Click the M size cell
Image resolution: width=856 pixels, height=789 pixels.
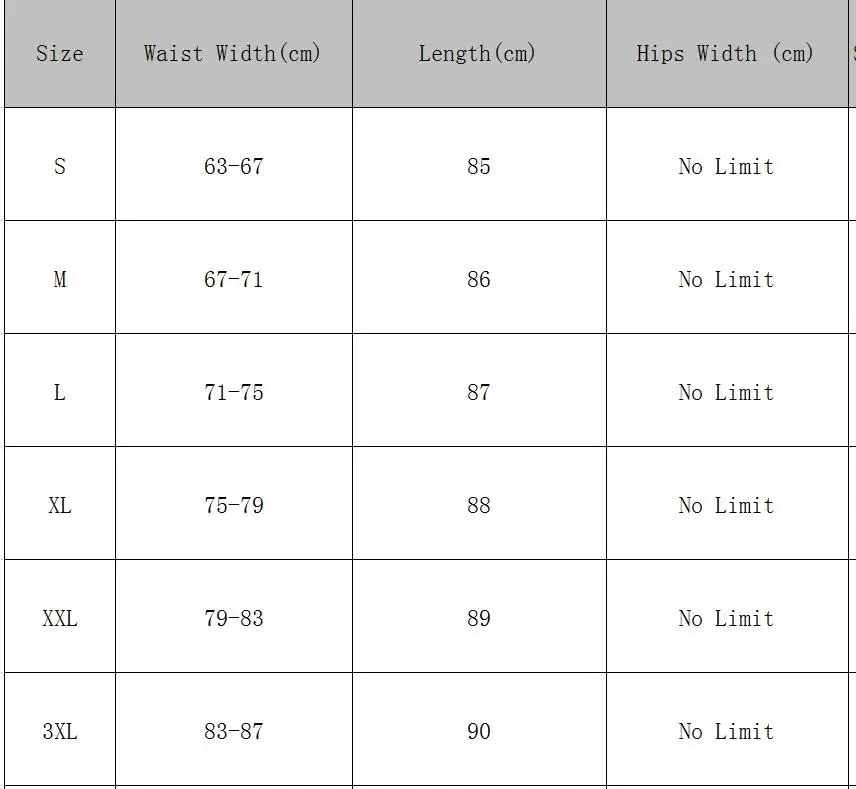point(60,279)
